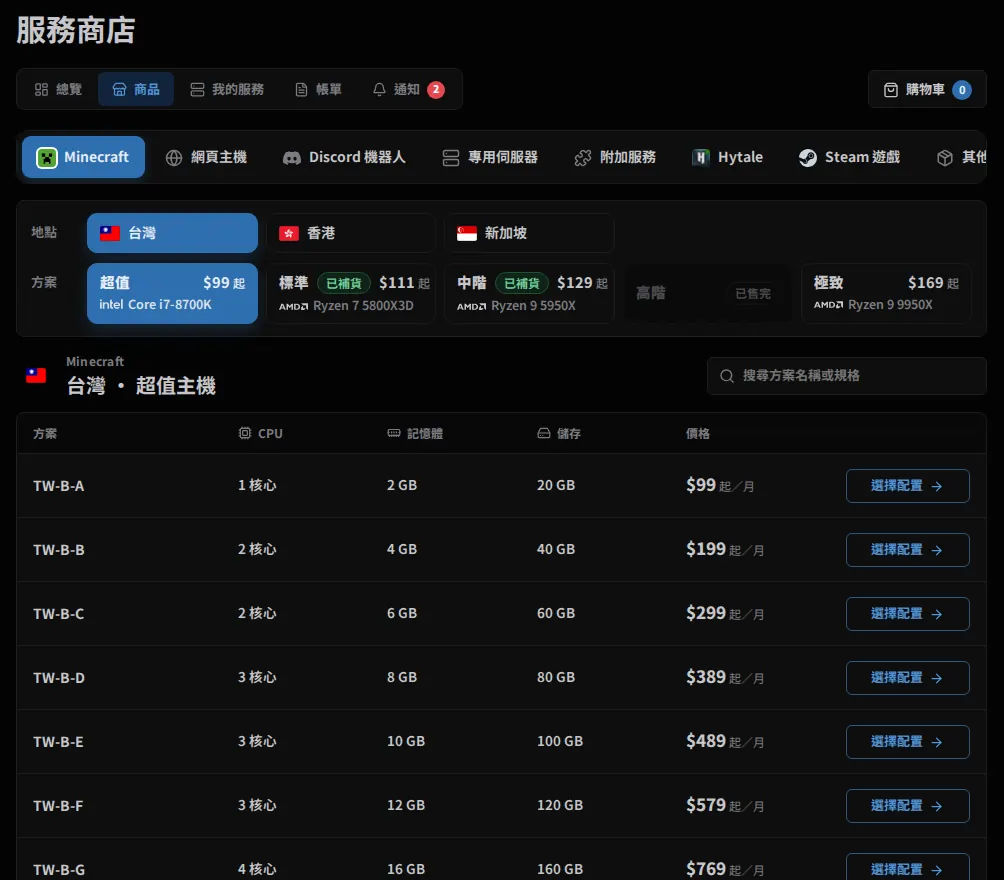This screenshot has height=880, width=1004.
Task: Open the 購物車 shopping cart
Action: (x=927, y=90)
